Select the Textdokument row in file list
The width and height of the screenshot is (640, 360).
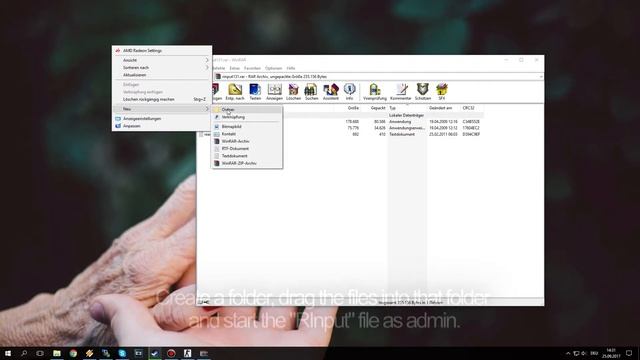click(341, 134)
